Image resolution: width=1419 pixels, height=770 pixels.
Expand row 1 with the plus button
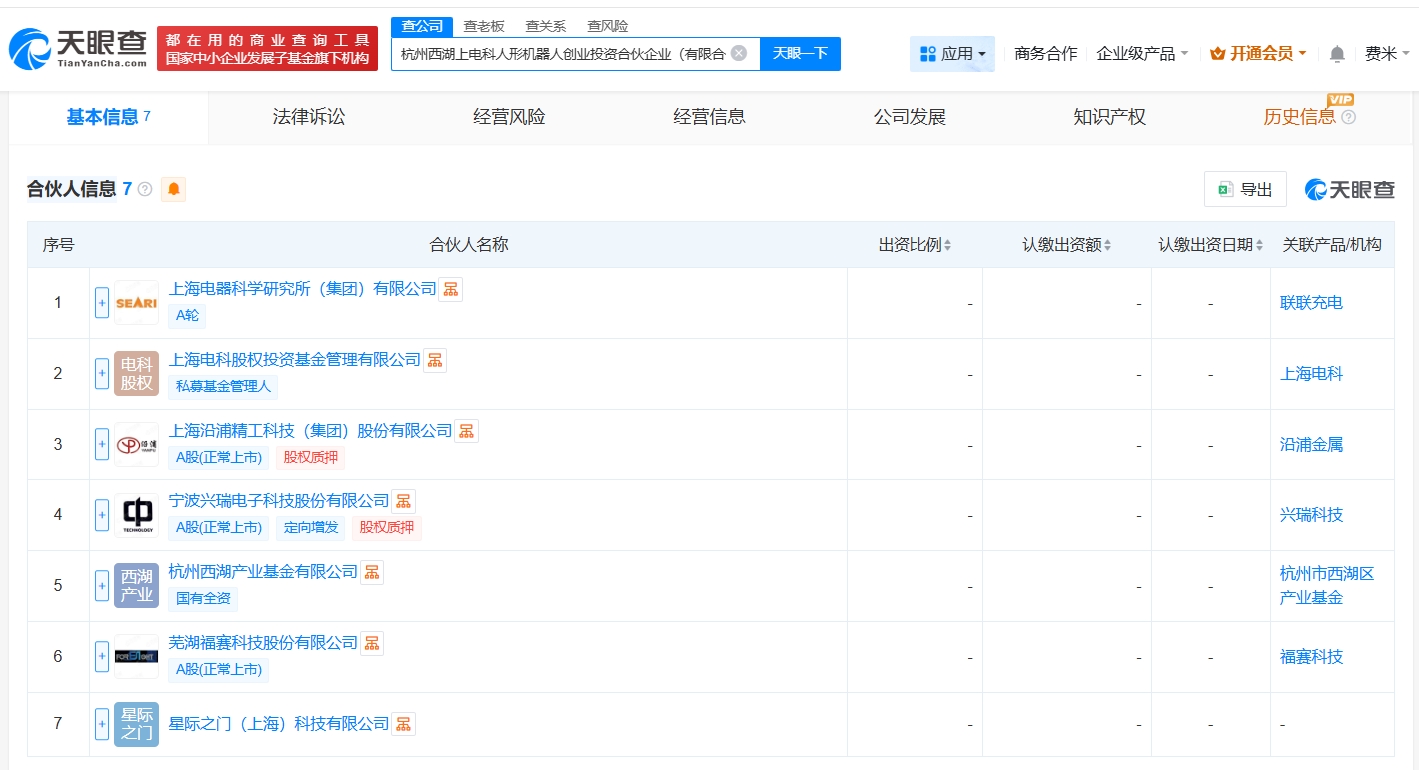(102, 303)
